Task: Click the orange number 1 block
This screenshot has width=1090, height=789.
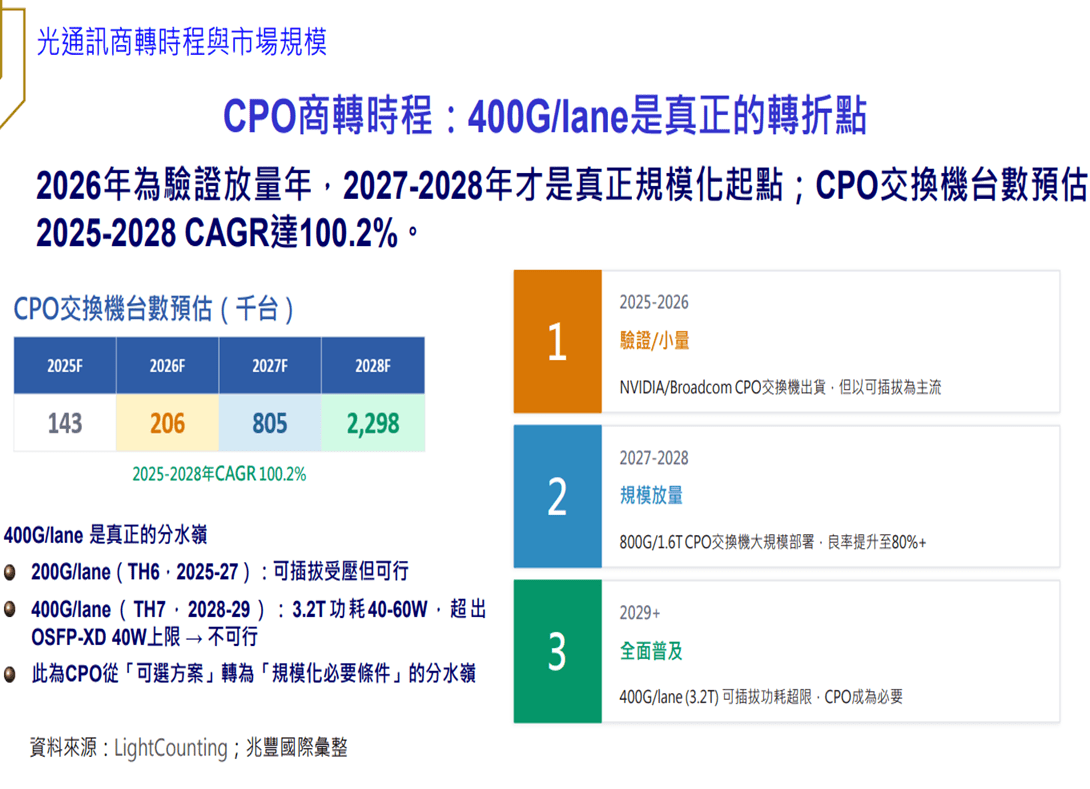Action: tap(558, 341)
